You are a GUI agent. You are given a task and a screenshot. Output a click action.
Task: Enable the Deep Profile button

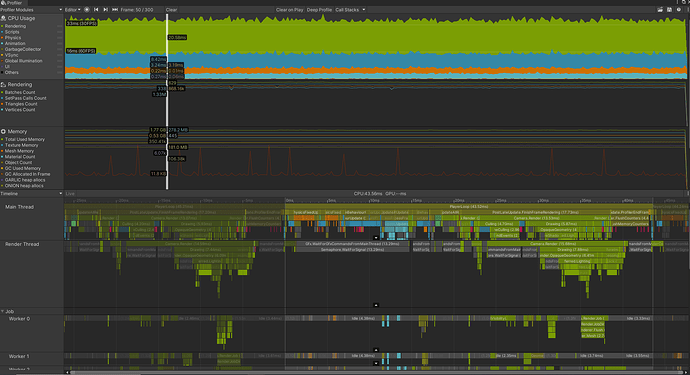pos(319,10)
